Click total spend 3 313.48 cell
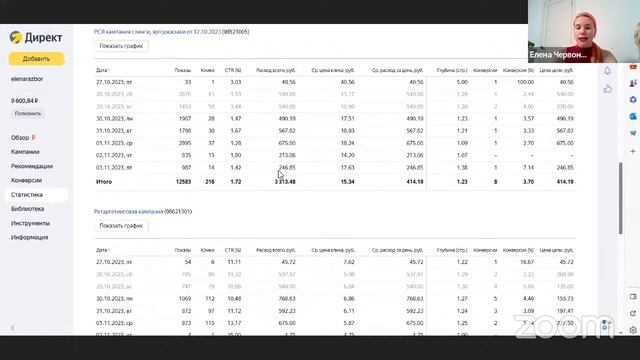640x360 pixels. (285, 182)
